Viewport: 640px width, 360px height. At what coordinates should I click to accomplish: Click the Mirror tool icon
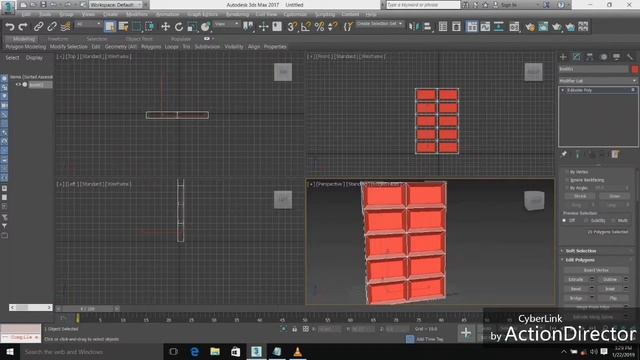[x=413, y=27]
